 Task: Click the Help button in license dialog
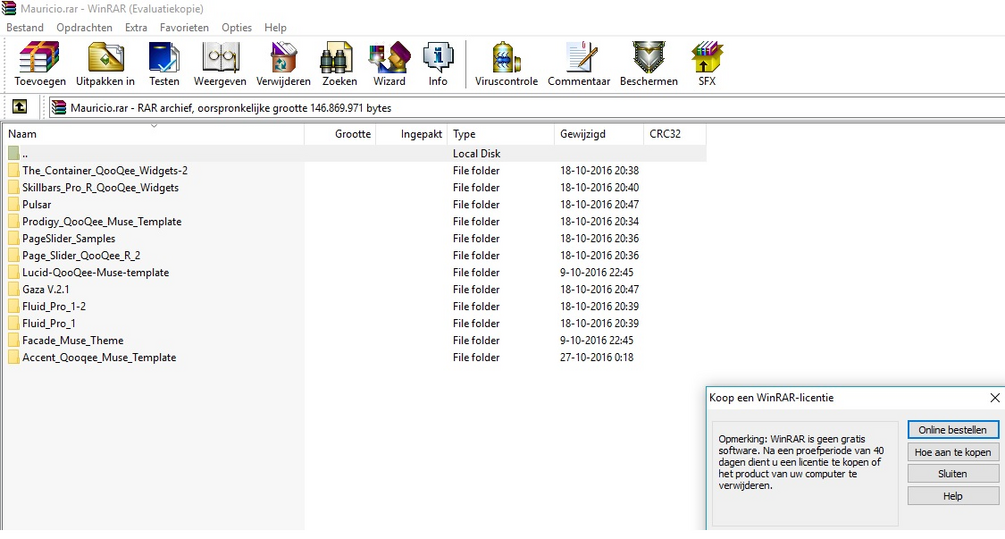click(952, 496)
